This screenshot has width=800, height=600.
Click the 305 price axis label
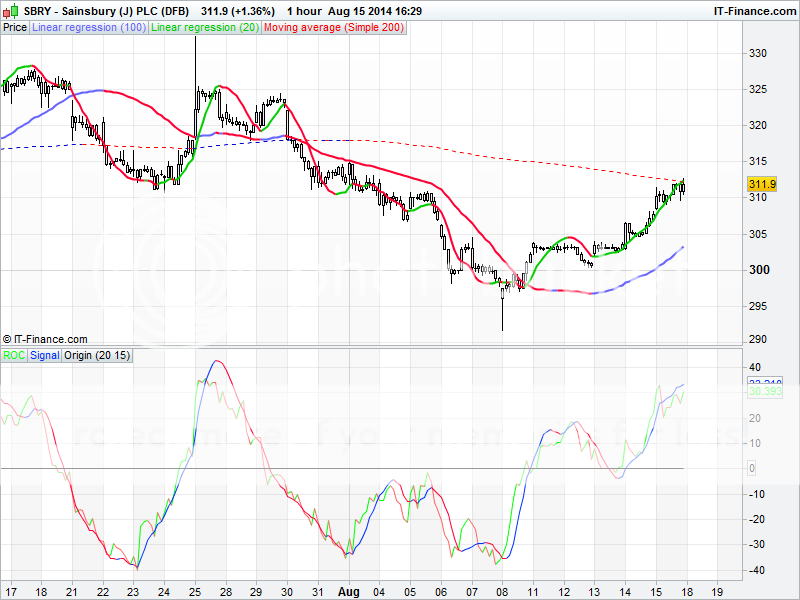(758, 234)
